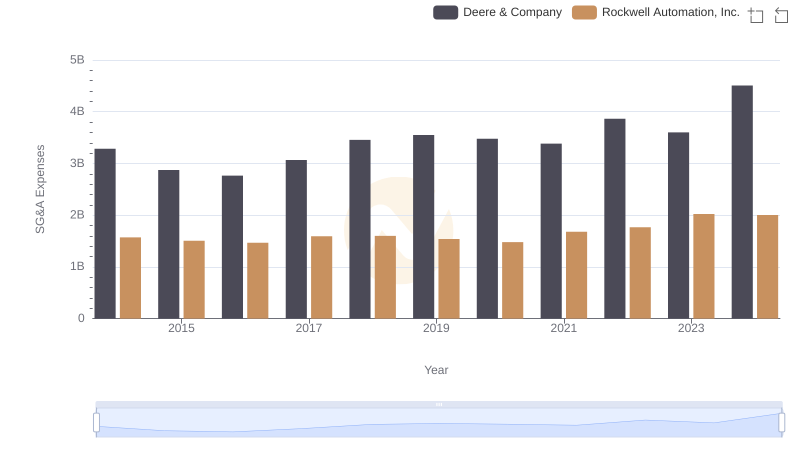800x461 pixels.
Task: Click the 2021 x-axis label
Action: click(564, 328)
